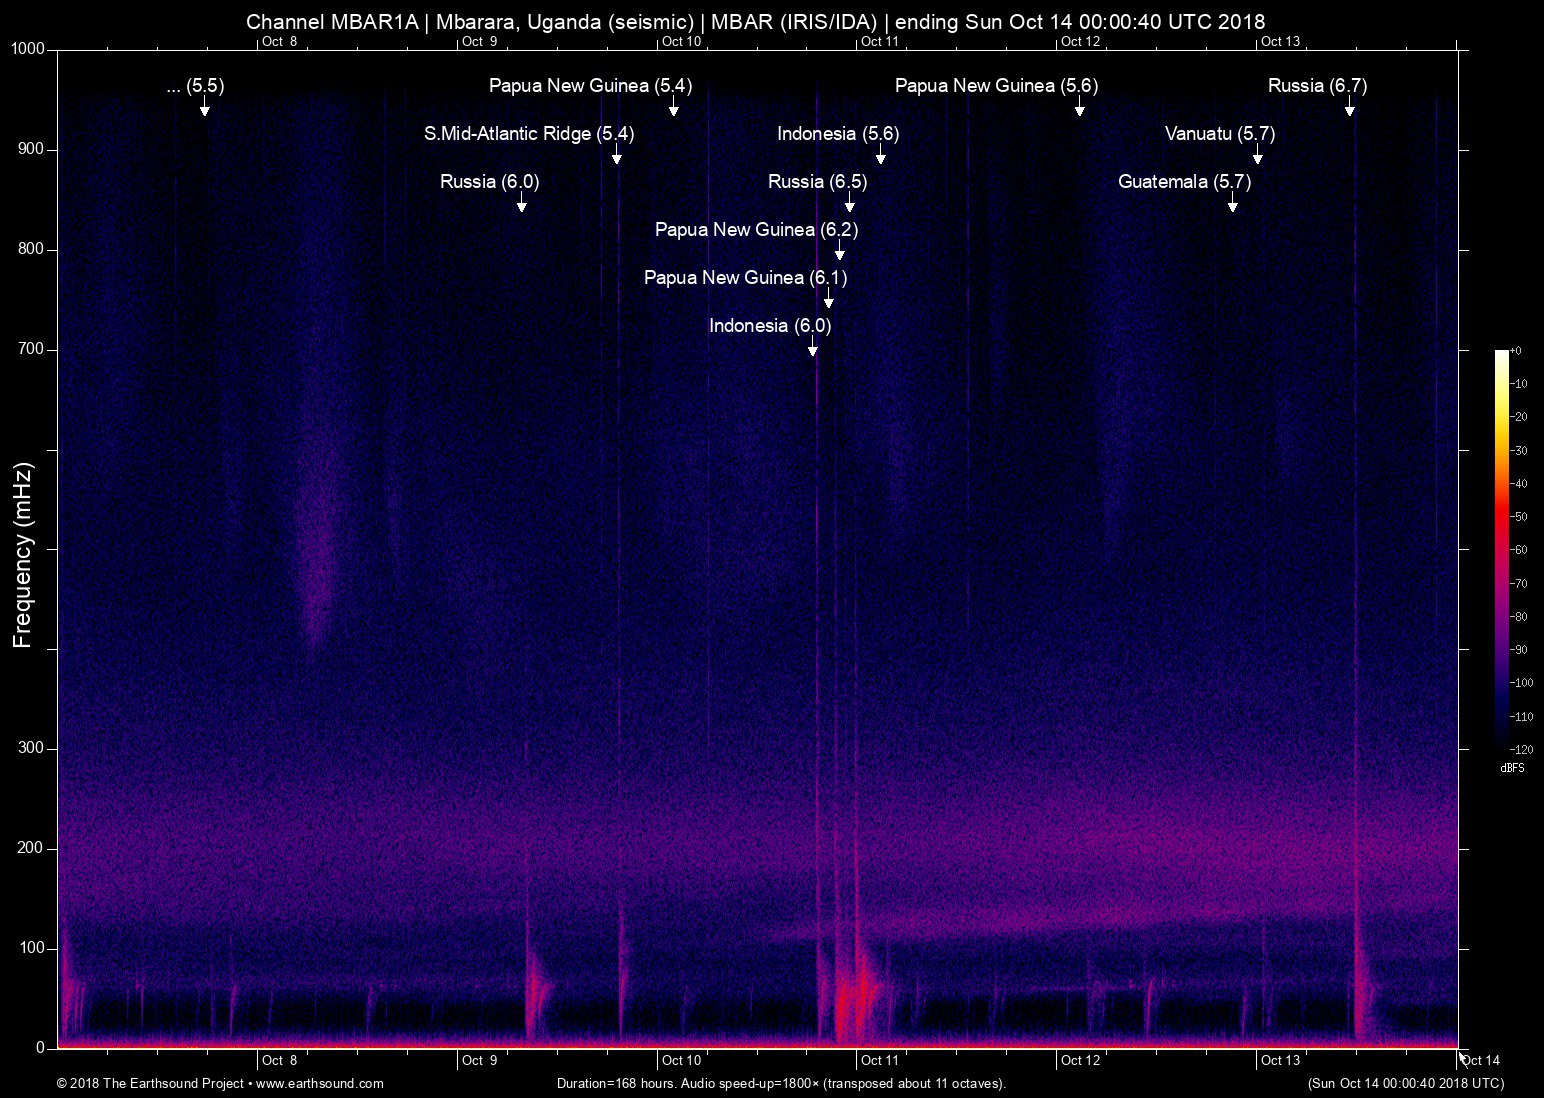1544x1098 pixels.
Task: Click 'Oct 10' on the bottom time axis
Action: click(681, 1061)
